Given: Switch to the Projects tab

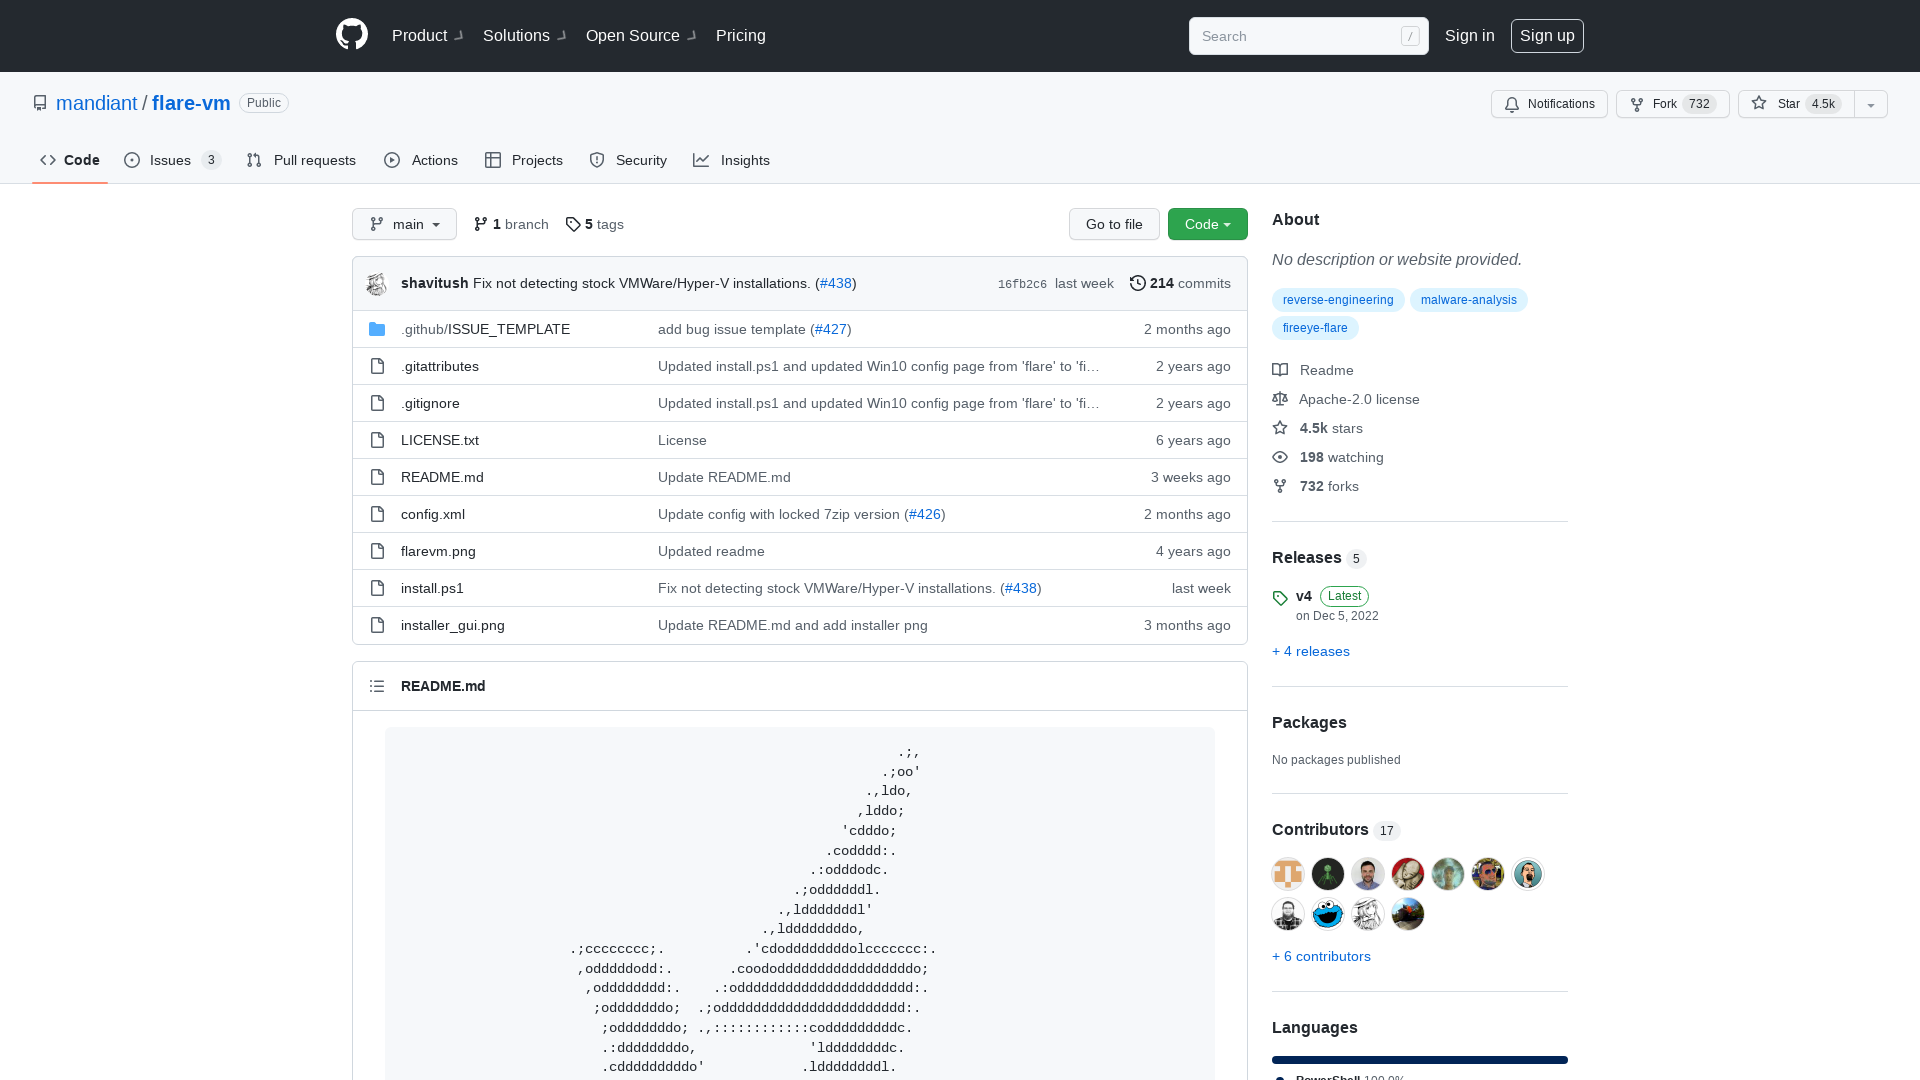Looking at the screenshot, I should pyautogui.click(x=524, y=160).
